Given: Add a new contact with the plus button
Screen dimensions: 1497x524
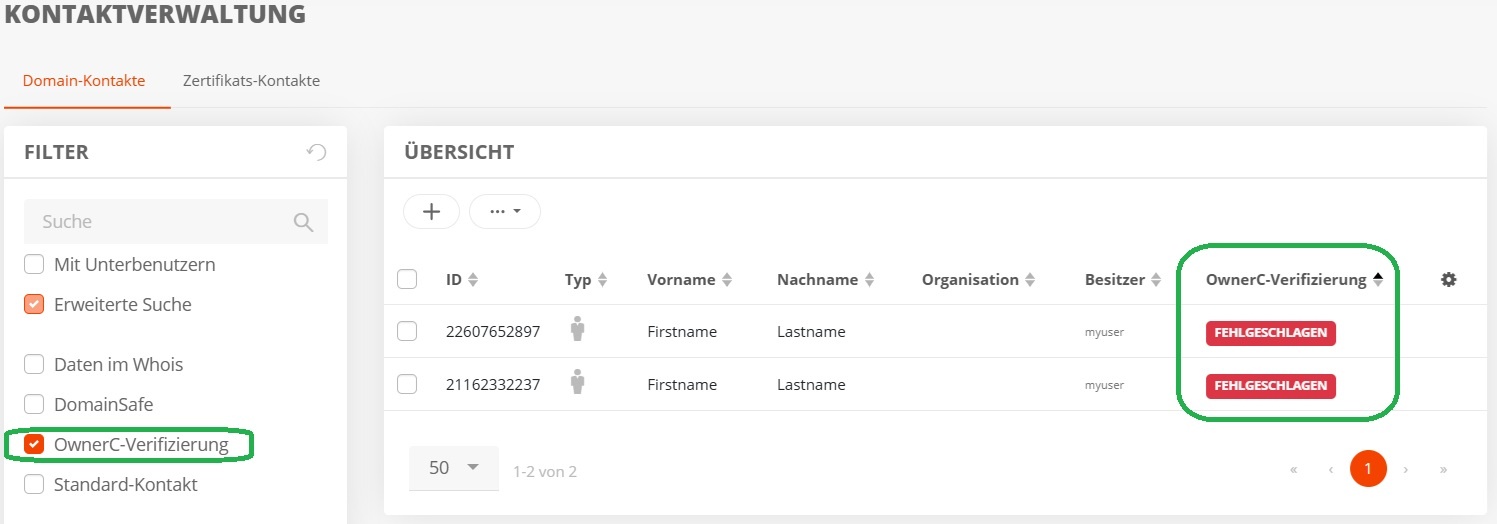Looking at the screenshot, I should [x=431, y=211].
